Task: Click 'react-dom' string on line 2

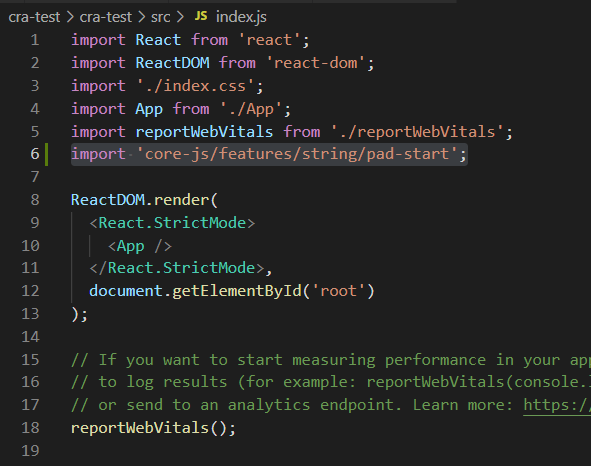Action: (315, 63)
